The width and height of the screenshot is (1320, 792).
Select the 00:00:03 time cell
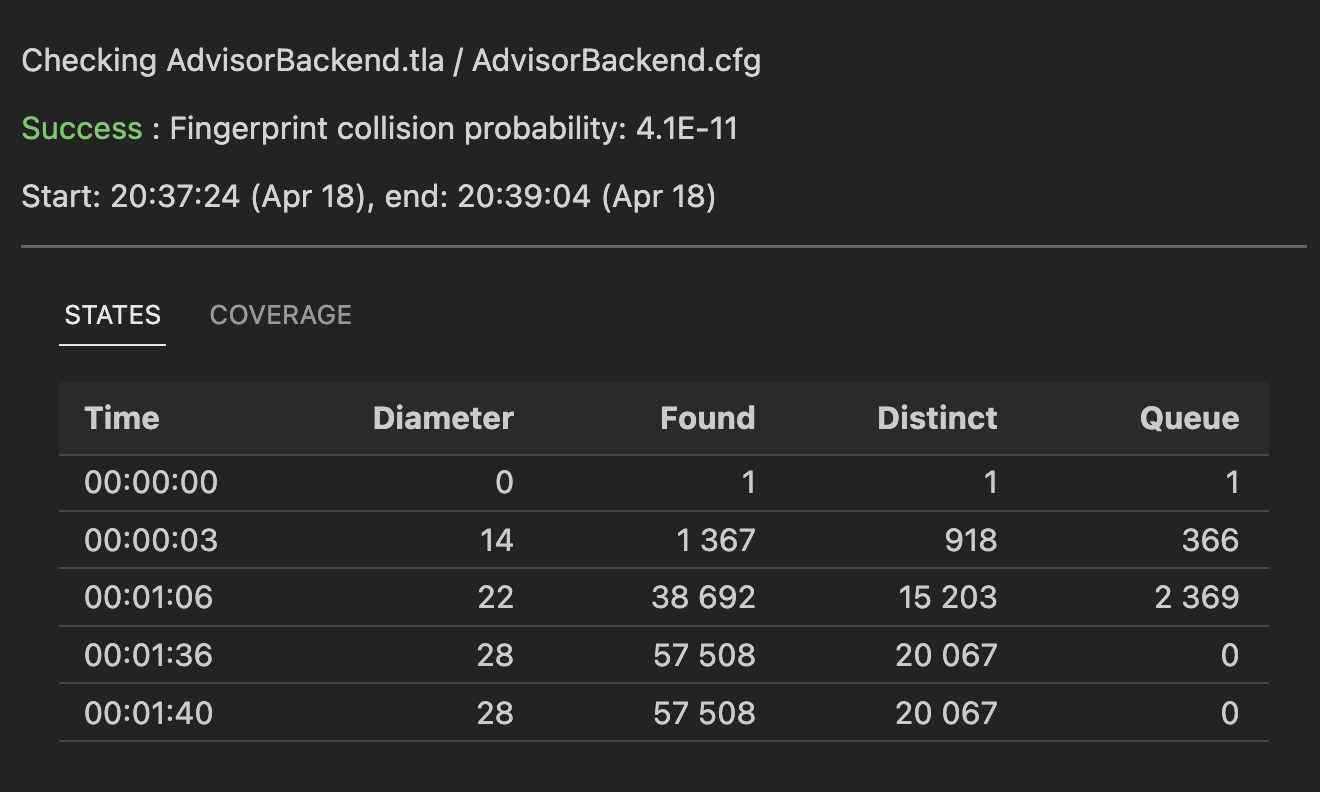[151, 541]
